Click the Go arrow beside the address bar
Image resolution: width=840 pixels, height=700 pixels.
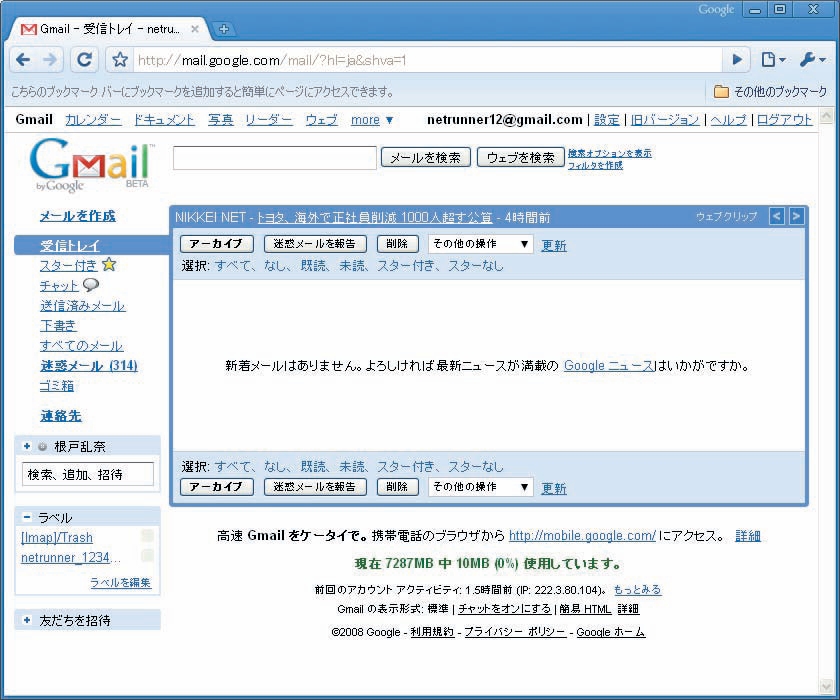[x=737, y=59]
